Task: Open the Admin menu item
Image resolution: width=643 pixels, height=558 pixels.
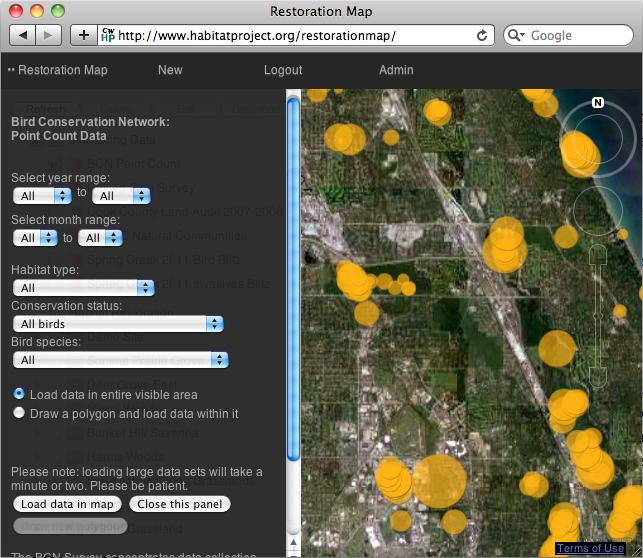Action: pyautogui.click(x=396, y=70)
